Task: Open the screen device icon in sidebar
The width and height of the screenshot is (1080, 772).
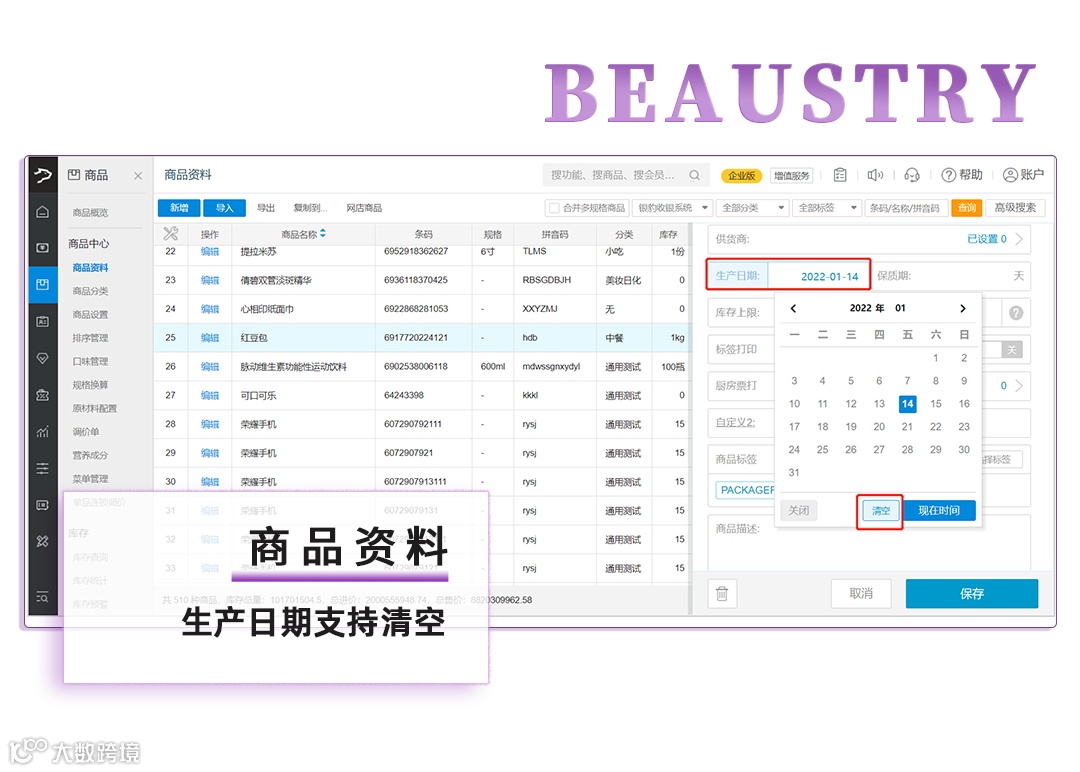Action: coord(43,505)
